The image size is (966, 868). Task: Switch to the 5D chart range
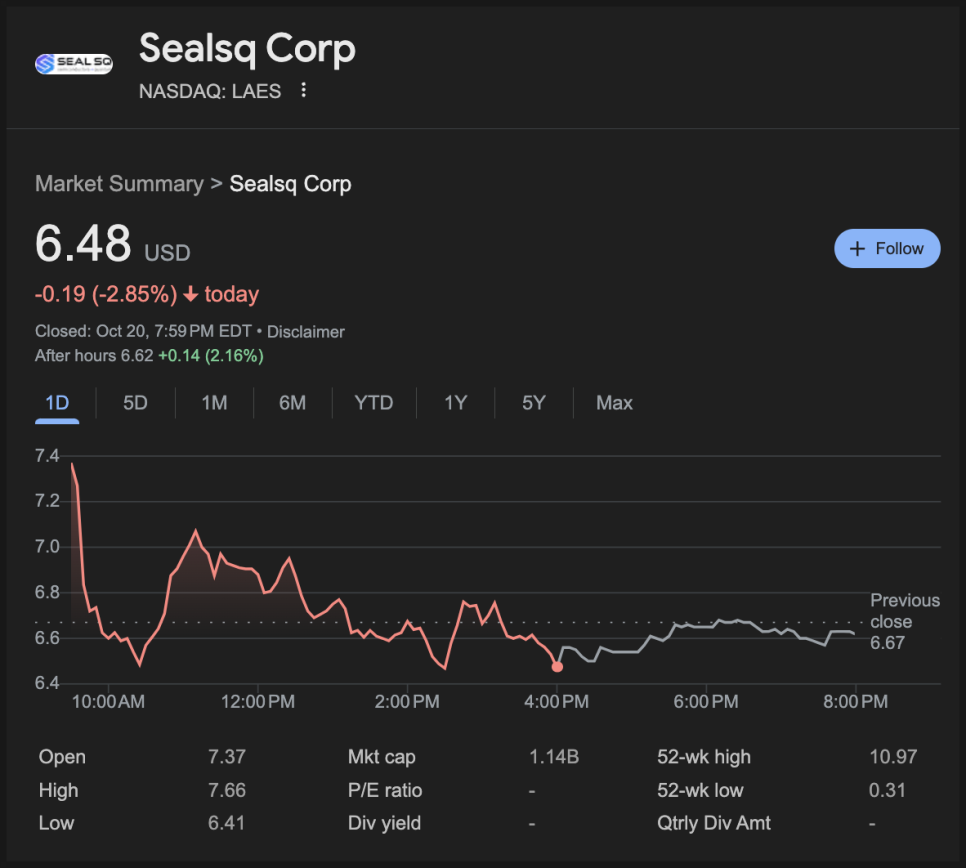click(135, 403)
